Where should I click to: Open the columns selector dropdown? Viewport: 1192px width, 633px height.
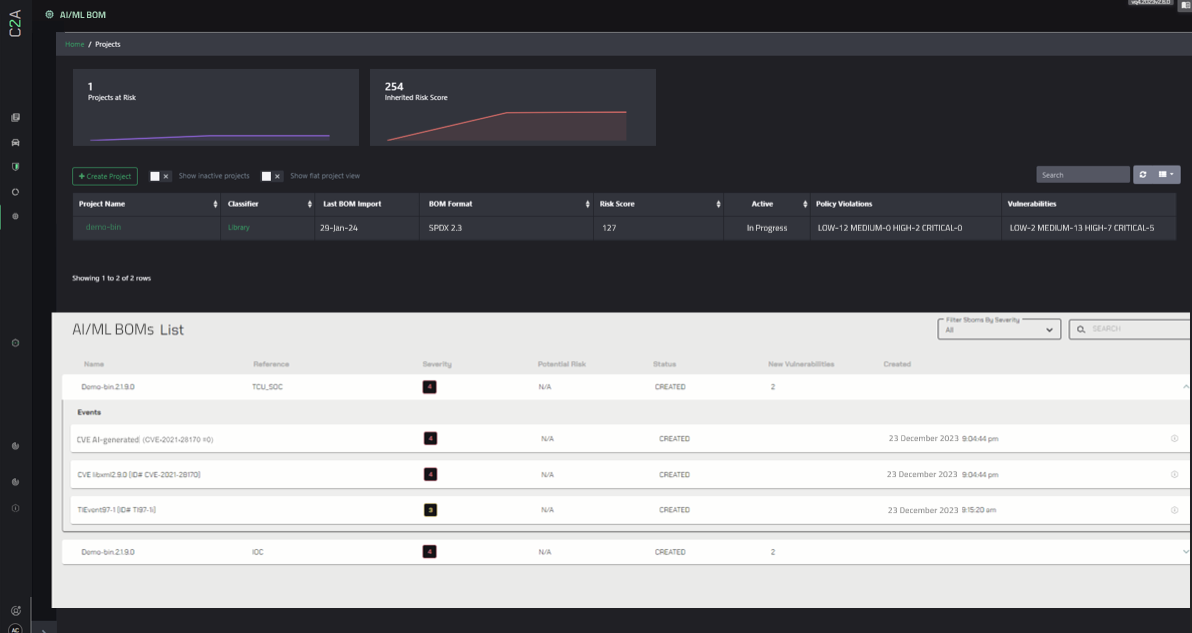click(x=1167, y=175)
